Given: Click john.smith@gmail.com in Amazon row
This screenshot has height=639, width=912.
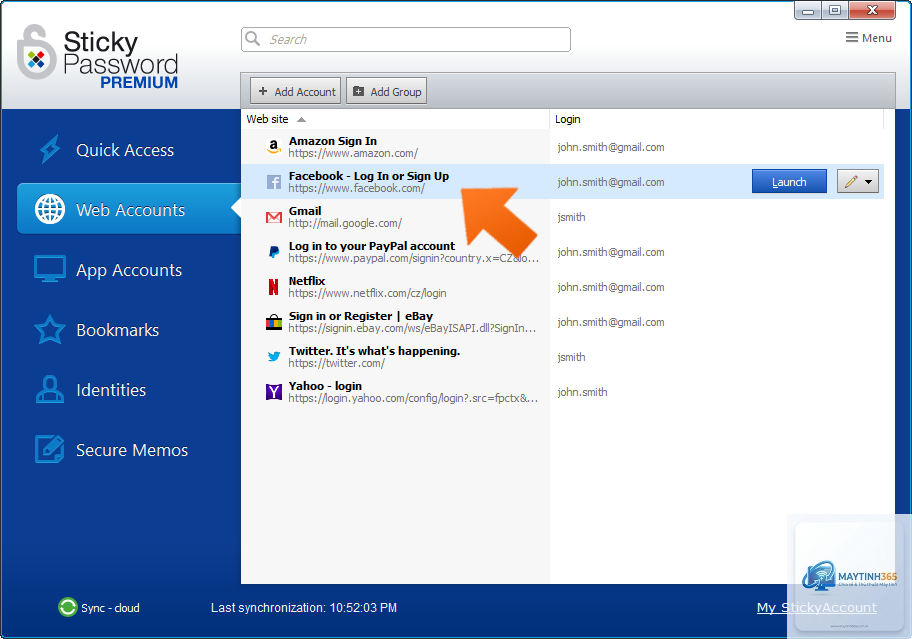Looking at the screenshot, I should pyautogui.click(x=611, y=147).
